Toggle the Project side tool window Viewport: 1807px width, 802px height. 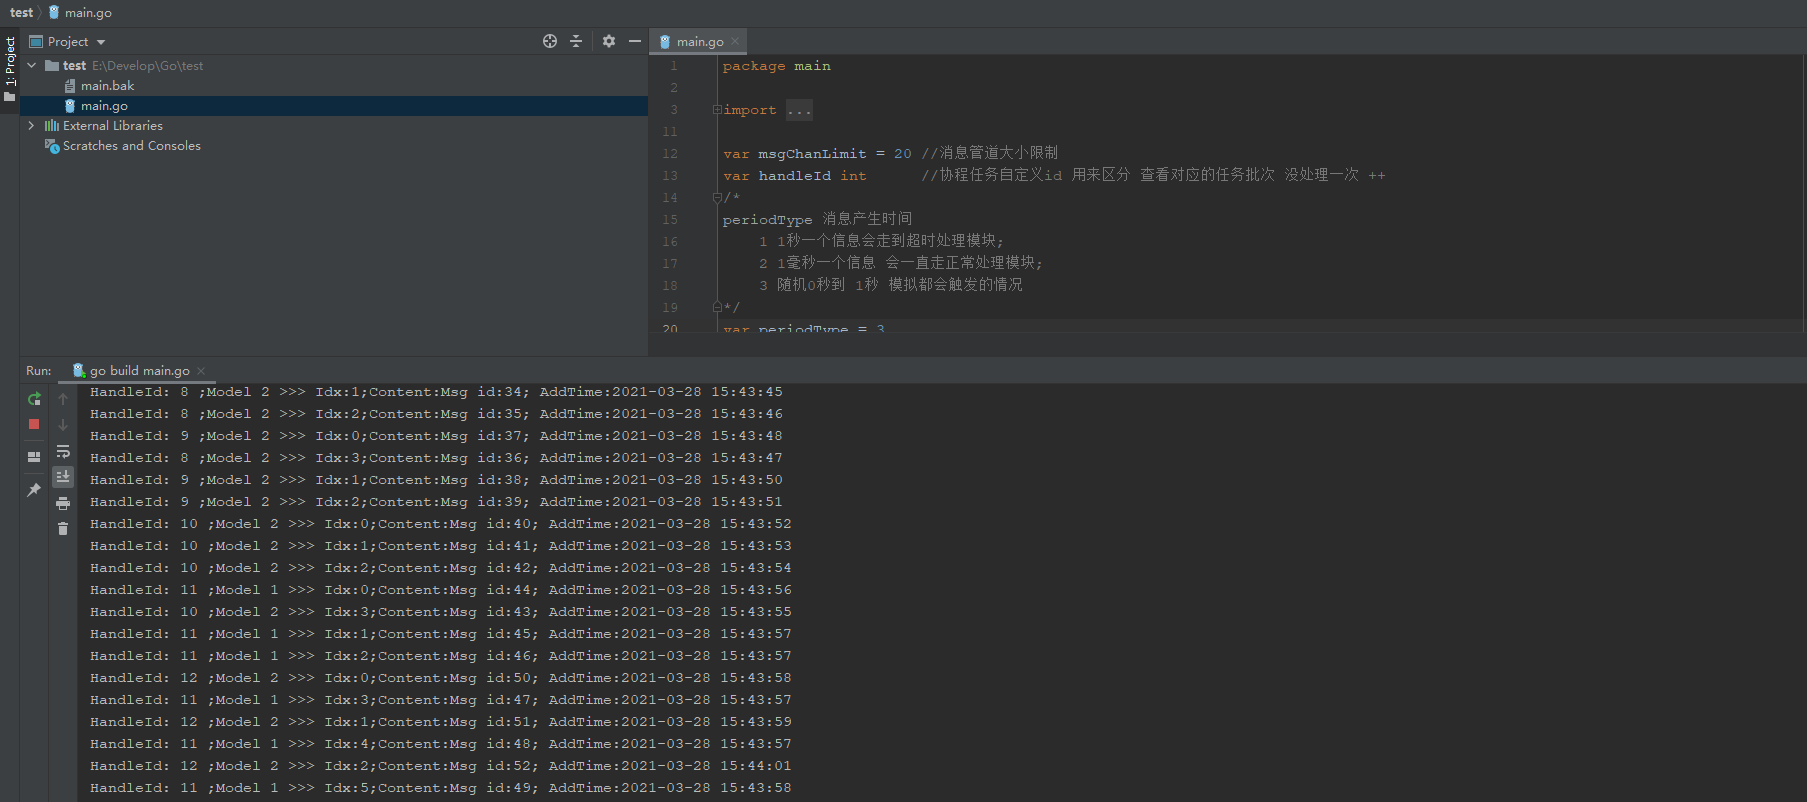pyautogui.click(x=10, y=68)
